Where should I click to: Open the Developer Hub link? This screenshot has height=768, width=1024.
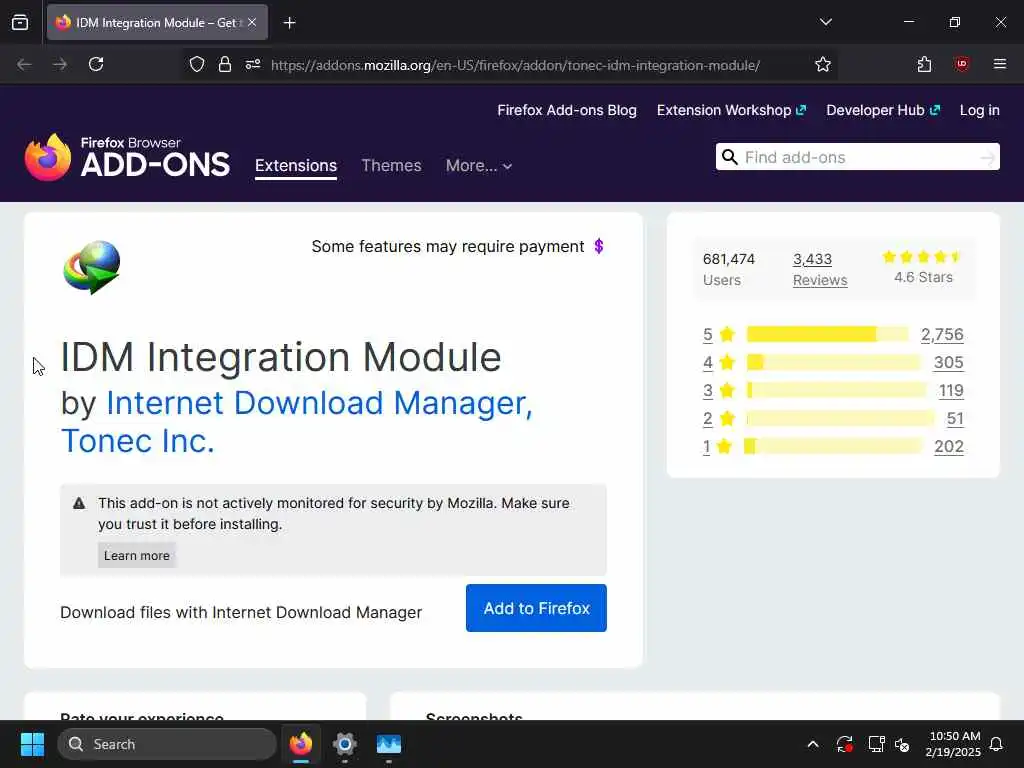click(x=883, y=110)
